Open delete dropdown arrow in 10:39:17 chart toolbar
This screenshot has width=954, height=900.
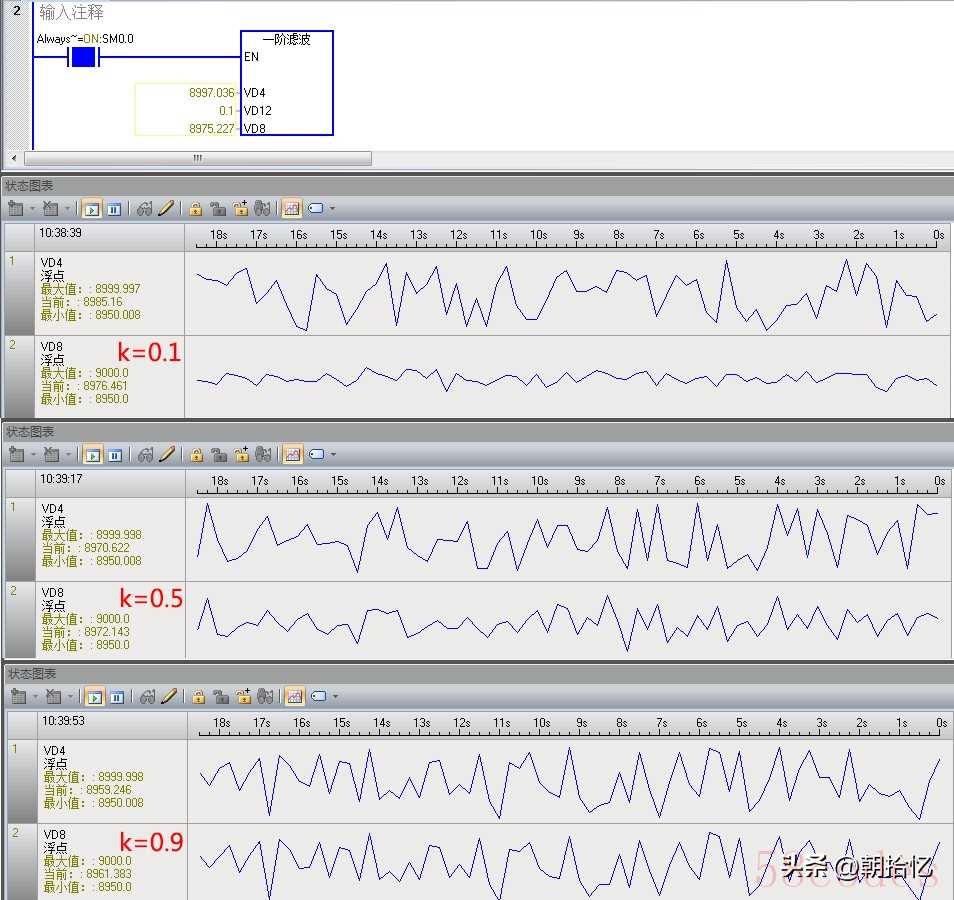[x=68, y=455]
